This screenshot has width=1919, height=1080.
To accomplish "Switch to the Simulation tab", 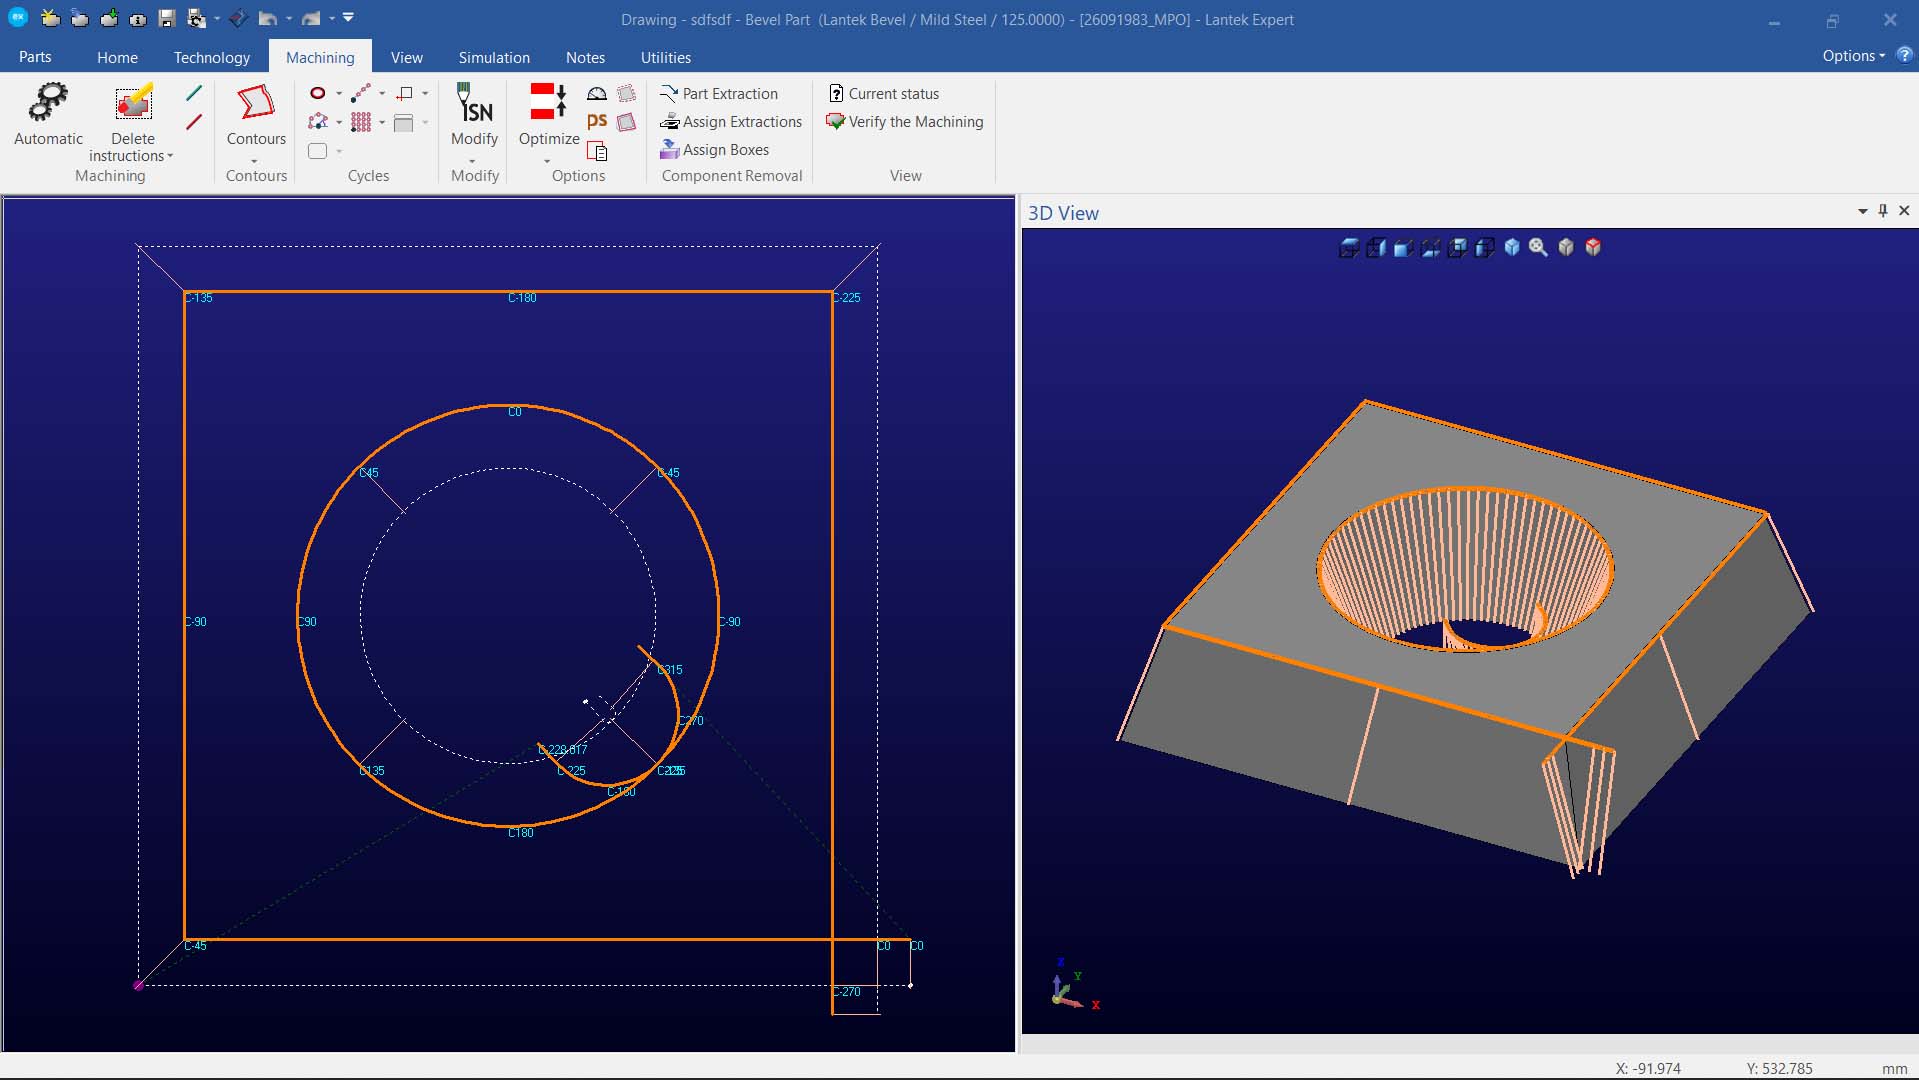I will point(494,57).
